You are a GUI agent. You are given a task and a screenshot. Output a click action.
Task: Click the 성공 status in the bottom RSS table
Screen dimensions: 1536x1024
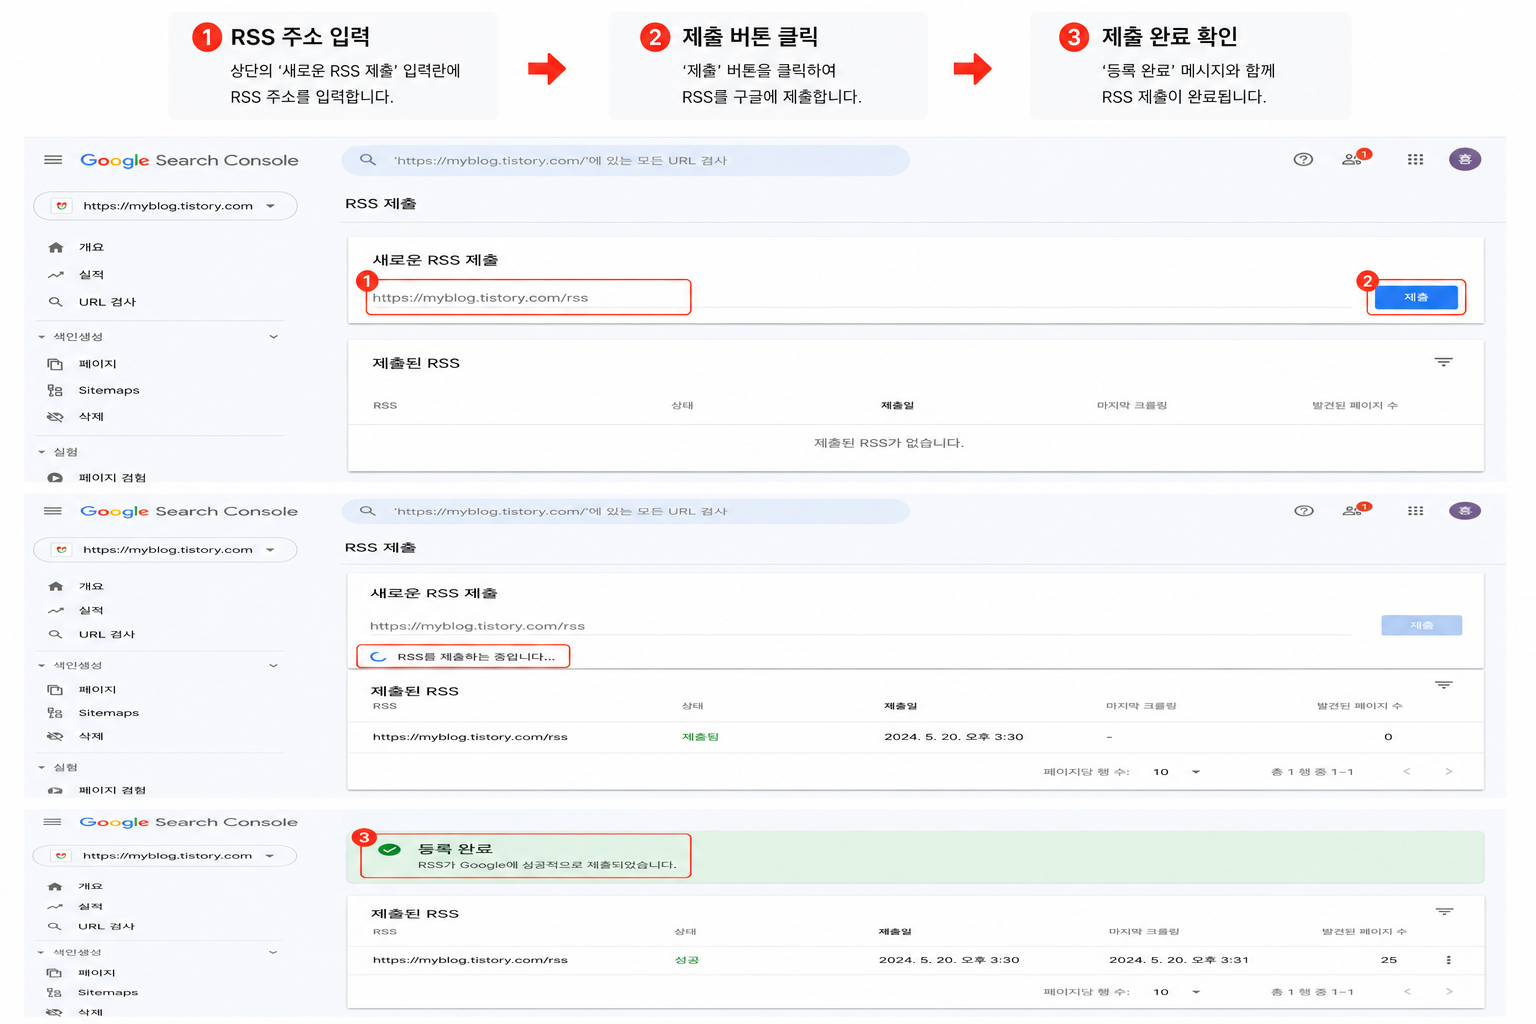pyautogui.click(x=687, y=960)
